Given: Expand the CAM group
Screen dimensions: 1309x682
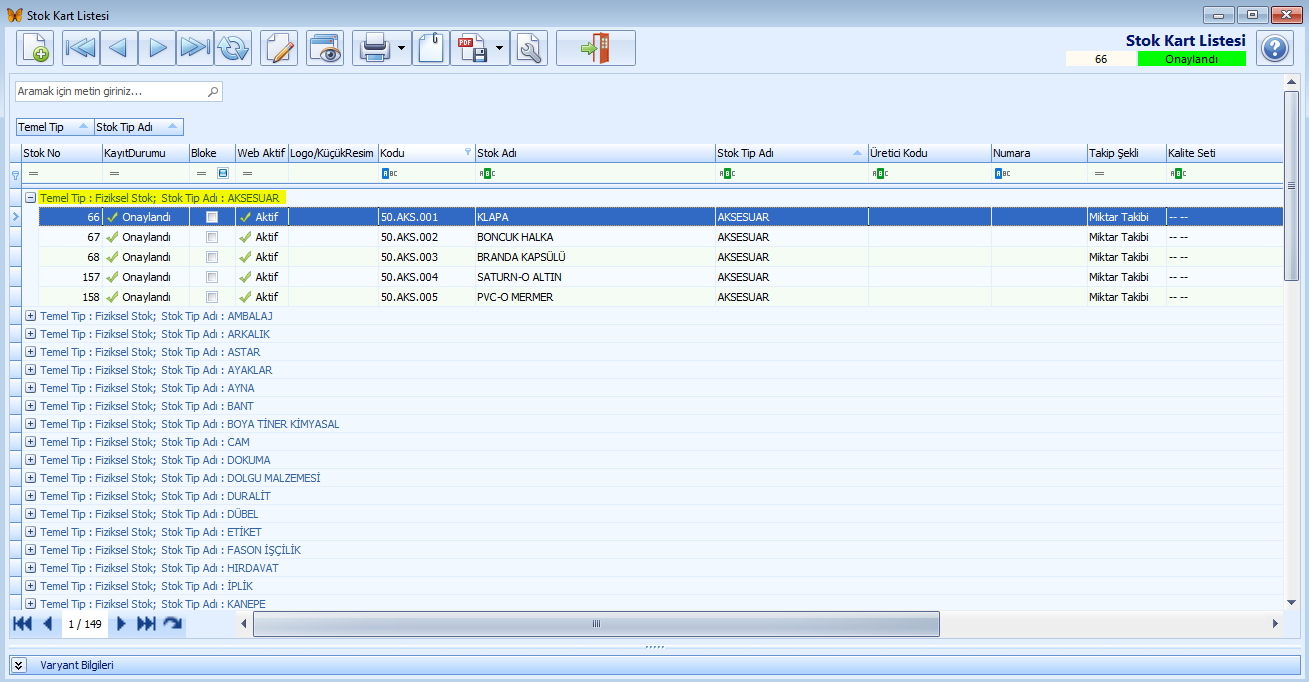Looking at the screenshot, I should click(x=31, y=442).
